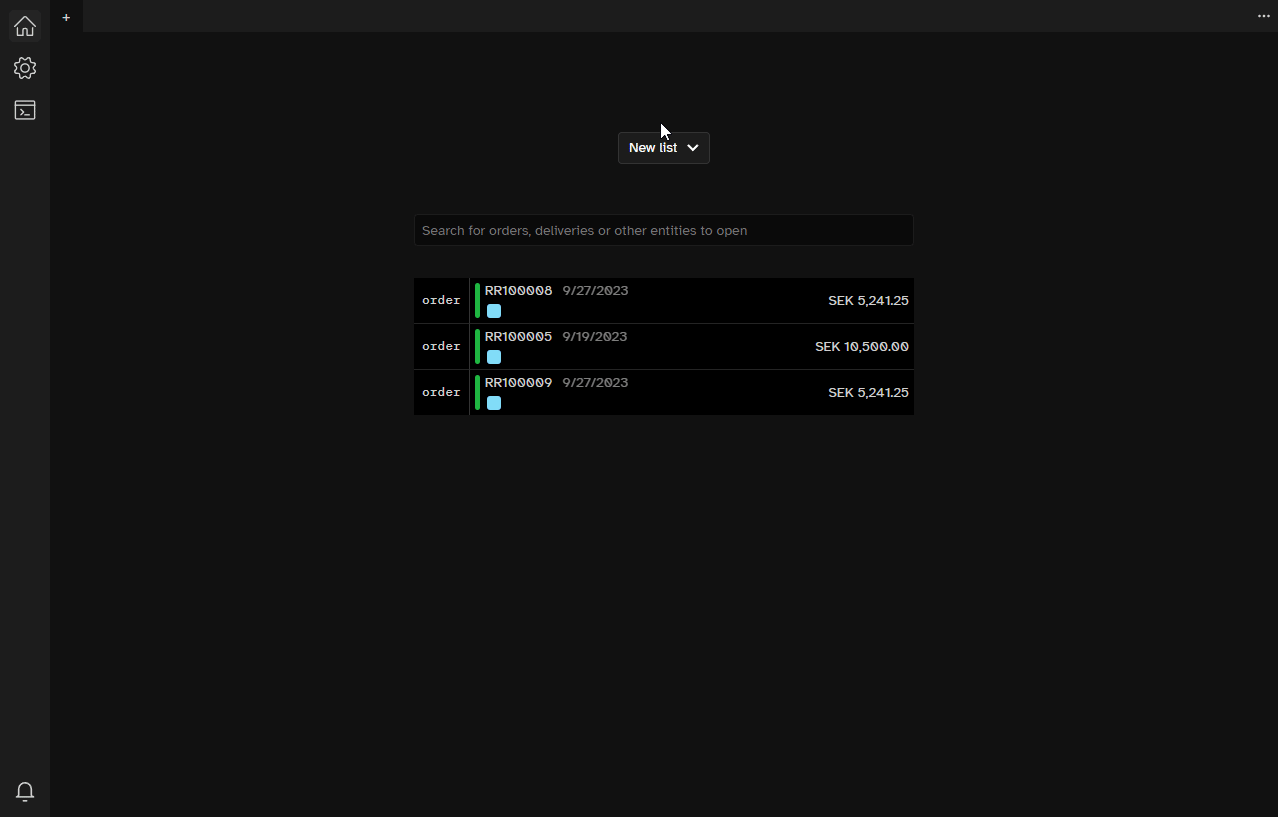Open the overflow menu with three dots

[1263, 16]
